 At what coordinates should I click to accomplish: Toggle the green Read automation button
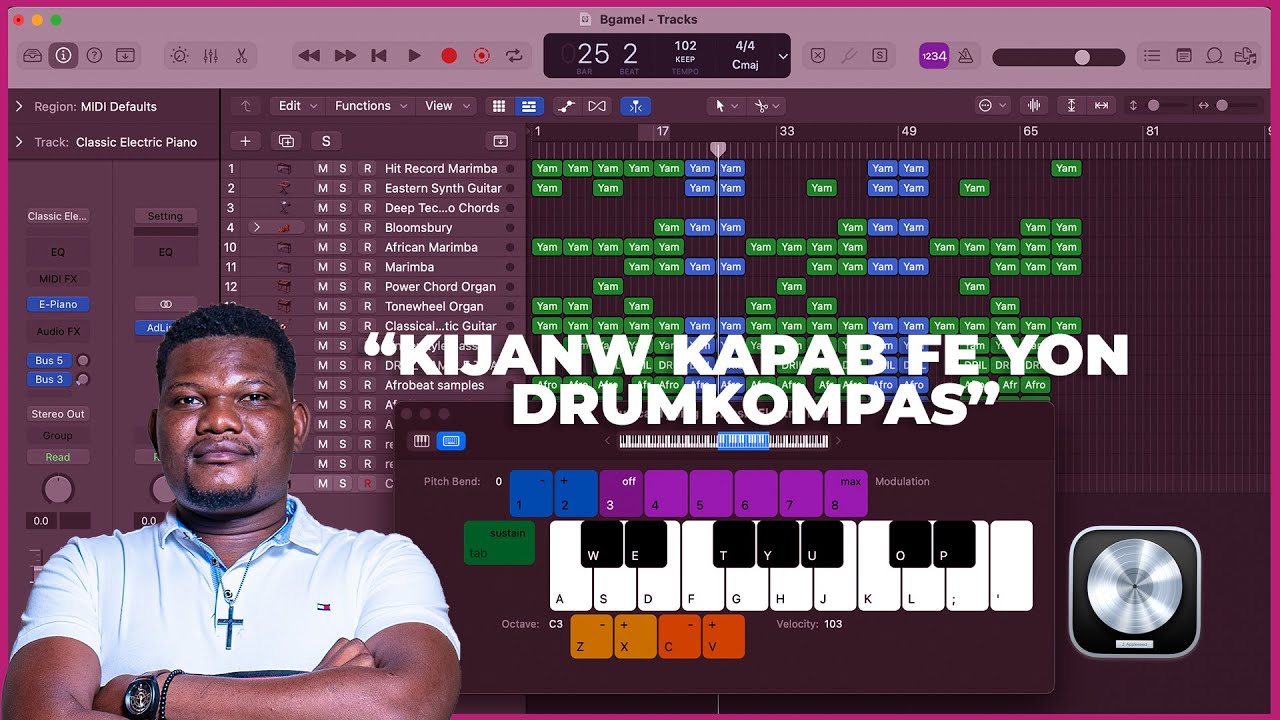[58, 457]
